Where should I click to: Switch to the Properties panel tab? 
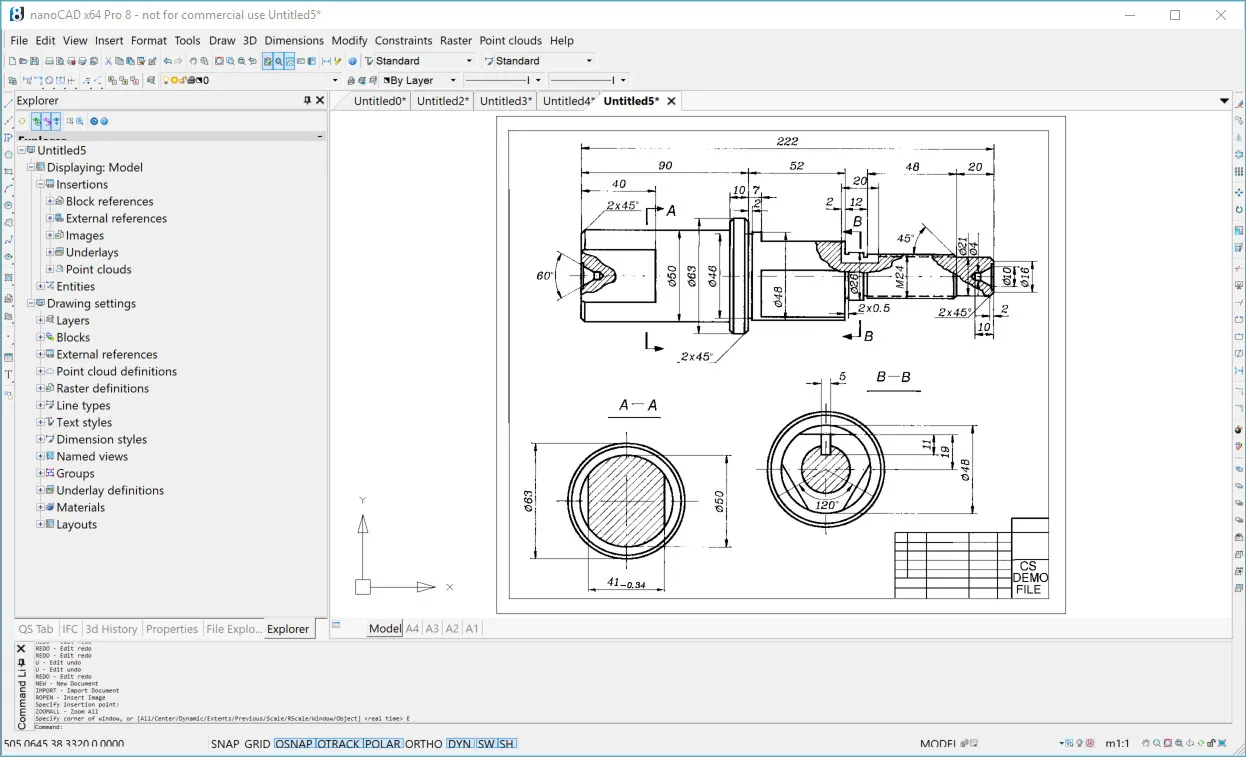tap(172, 629)
